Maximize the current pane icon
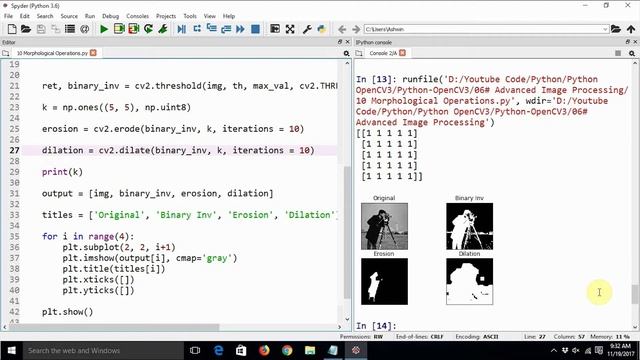Image resolution: width=640 pixels, height=360 pixels. click(x=275, y=29)
